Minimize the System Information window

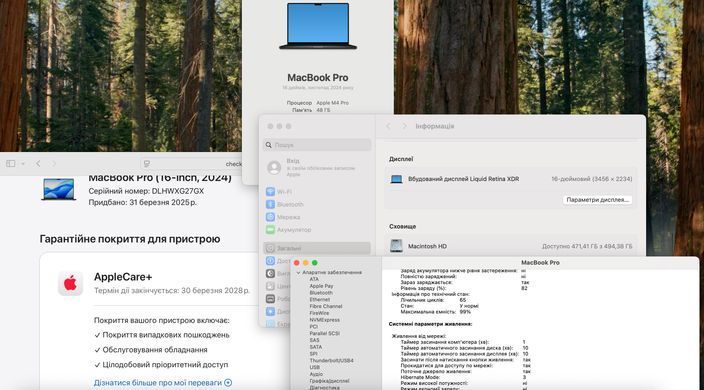point(306,263)
